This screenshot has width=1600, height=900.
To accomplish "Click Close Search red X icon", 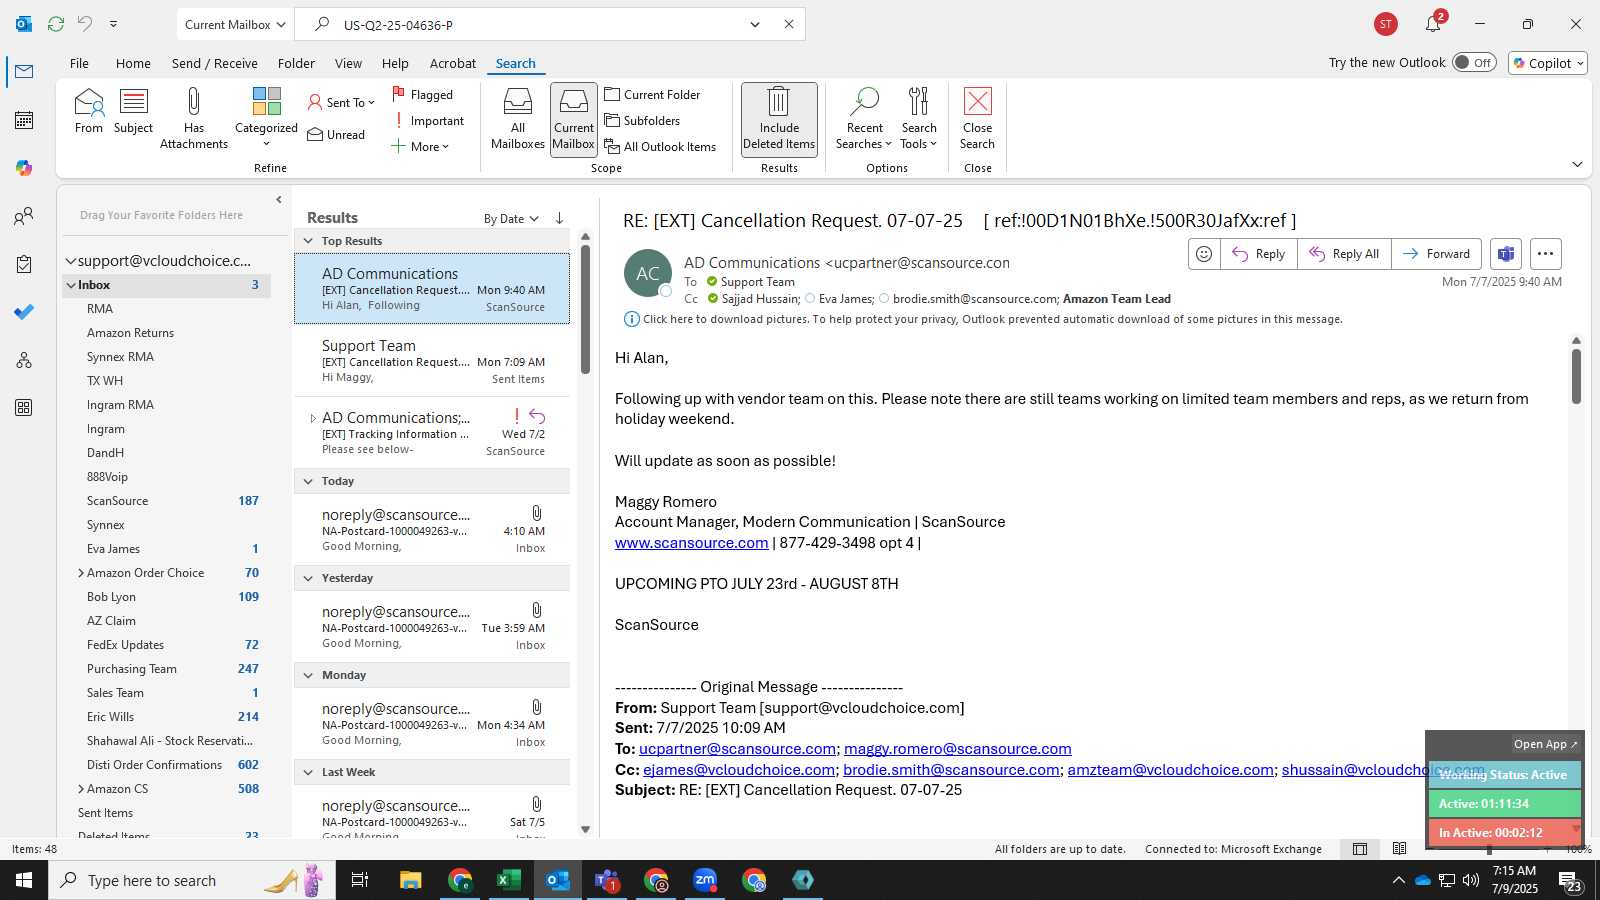I will (x=977, y=118).
